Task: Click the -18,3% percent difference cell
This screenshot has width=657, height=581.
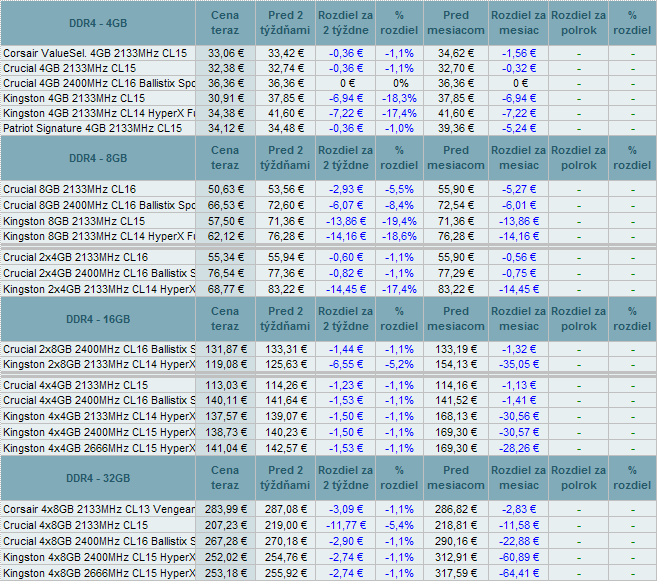Action: pos(399,98)
